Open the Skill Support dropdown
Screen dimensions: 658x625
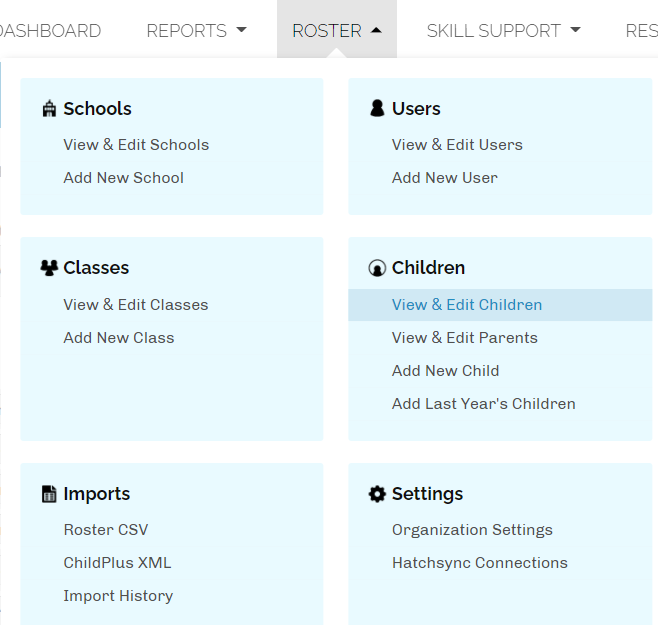503,31
